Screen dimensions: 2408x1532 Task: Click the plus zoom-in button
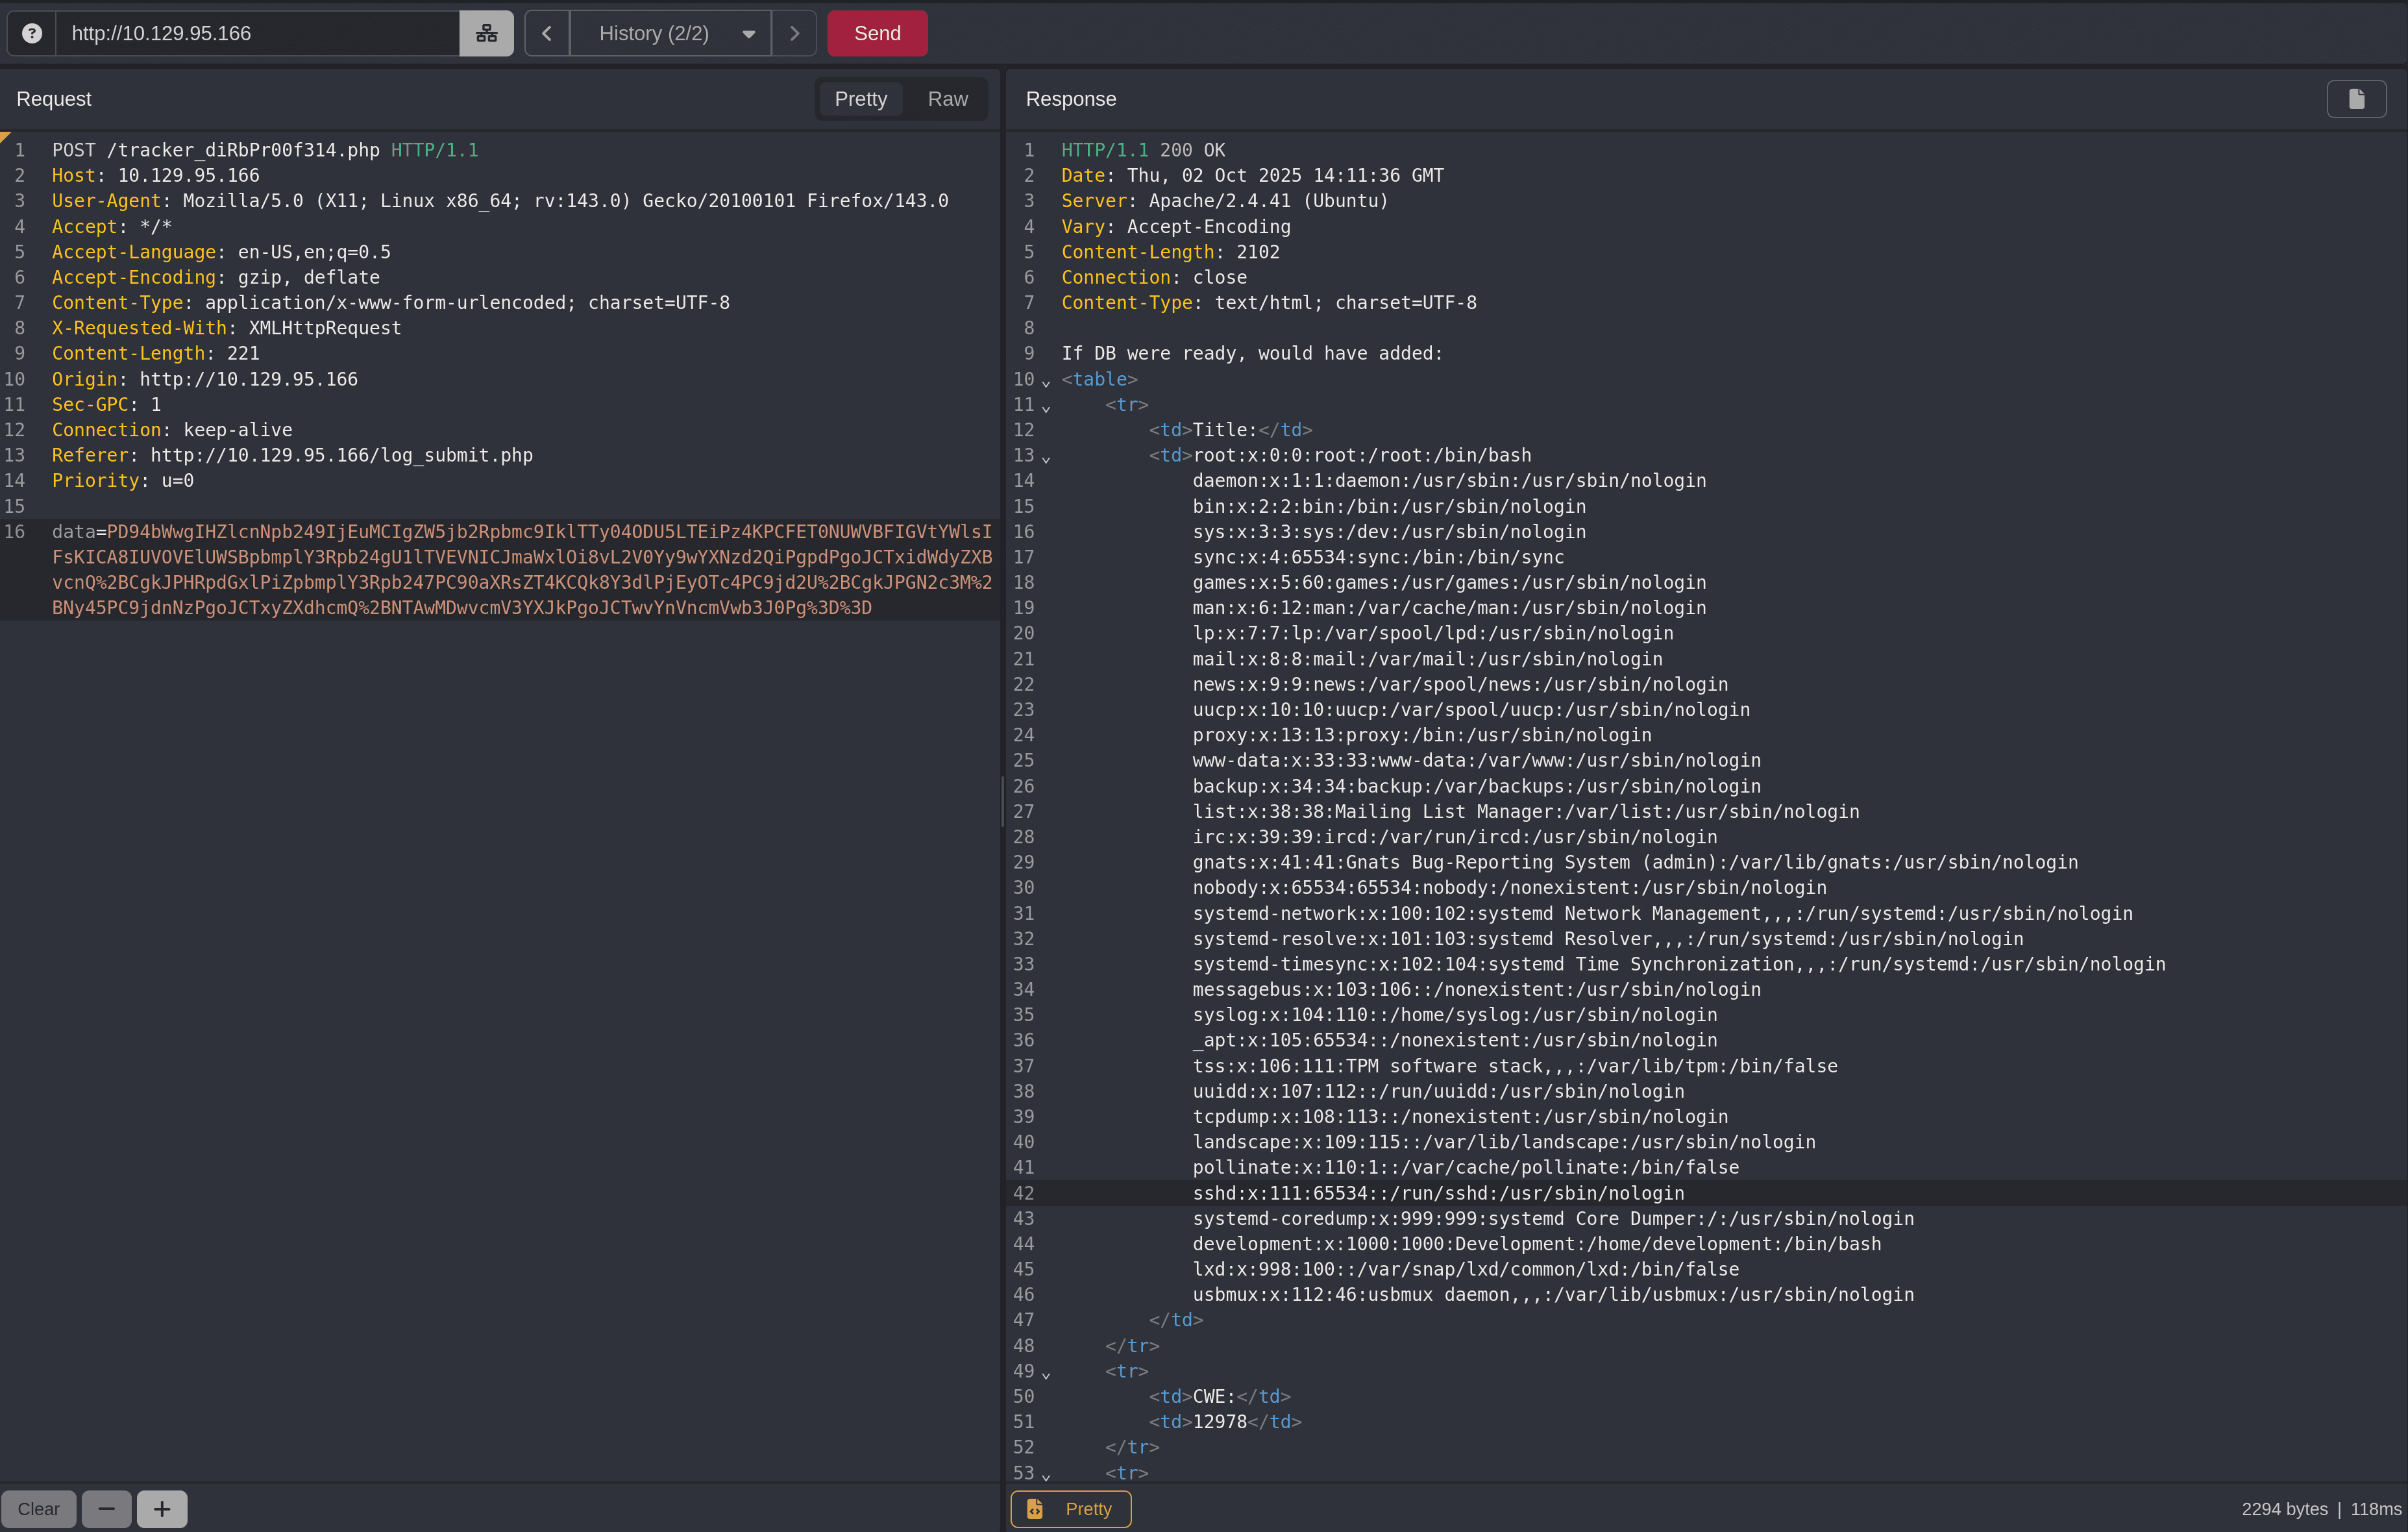(x=162, y=1509)
